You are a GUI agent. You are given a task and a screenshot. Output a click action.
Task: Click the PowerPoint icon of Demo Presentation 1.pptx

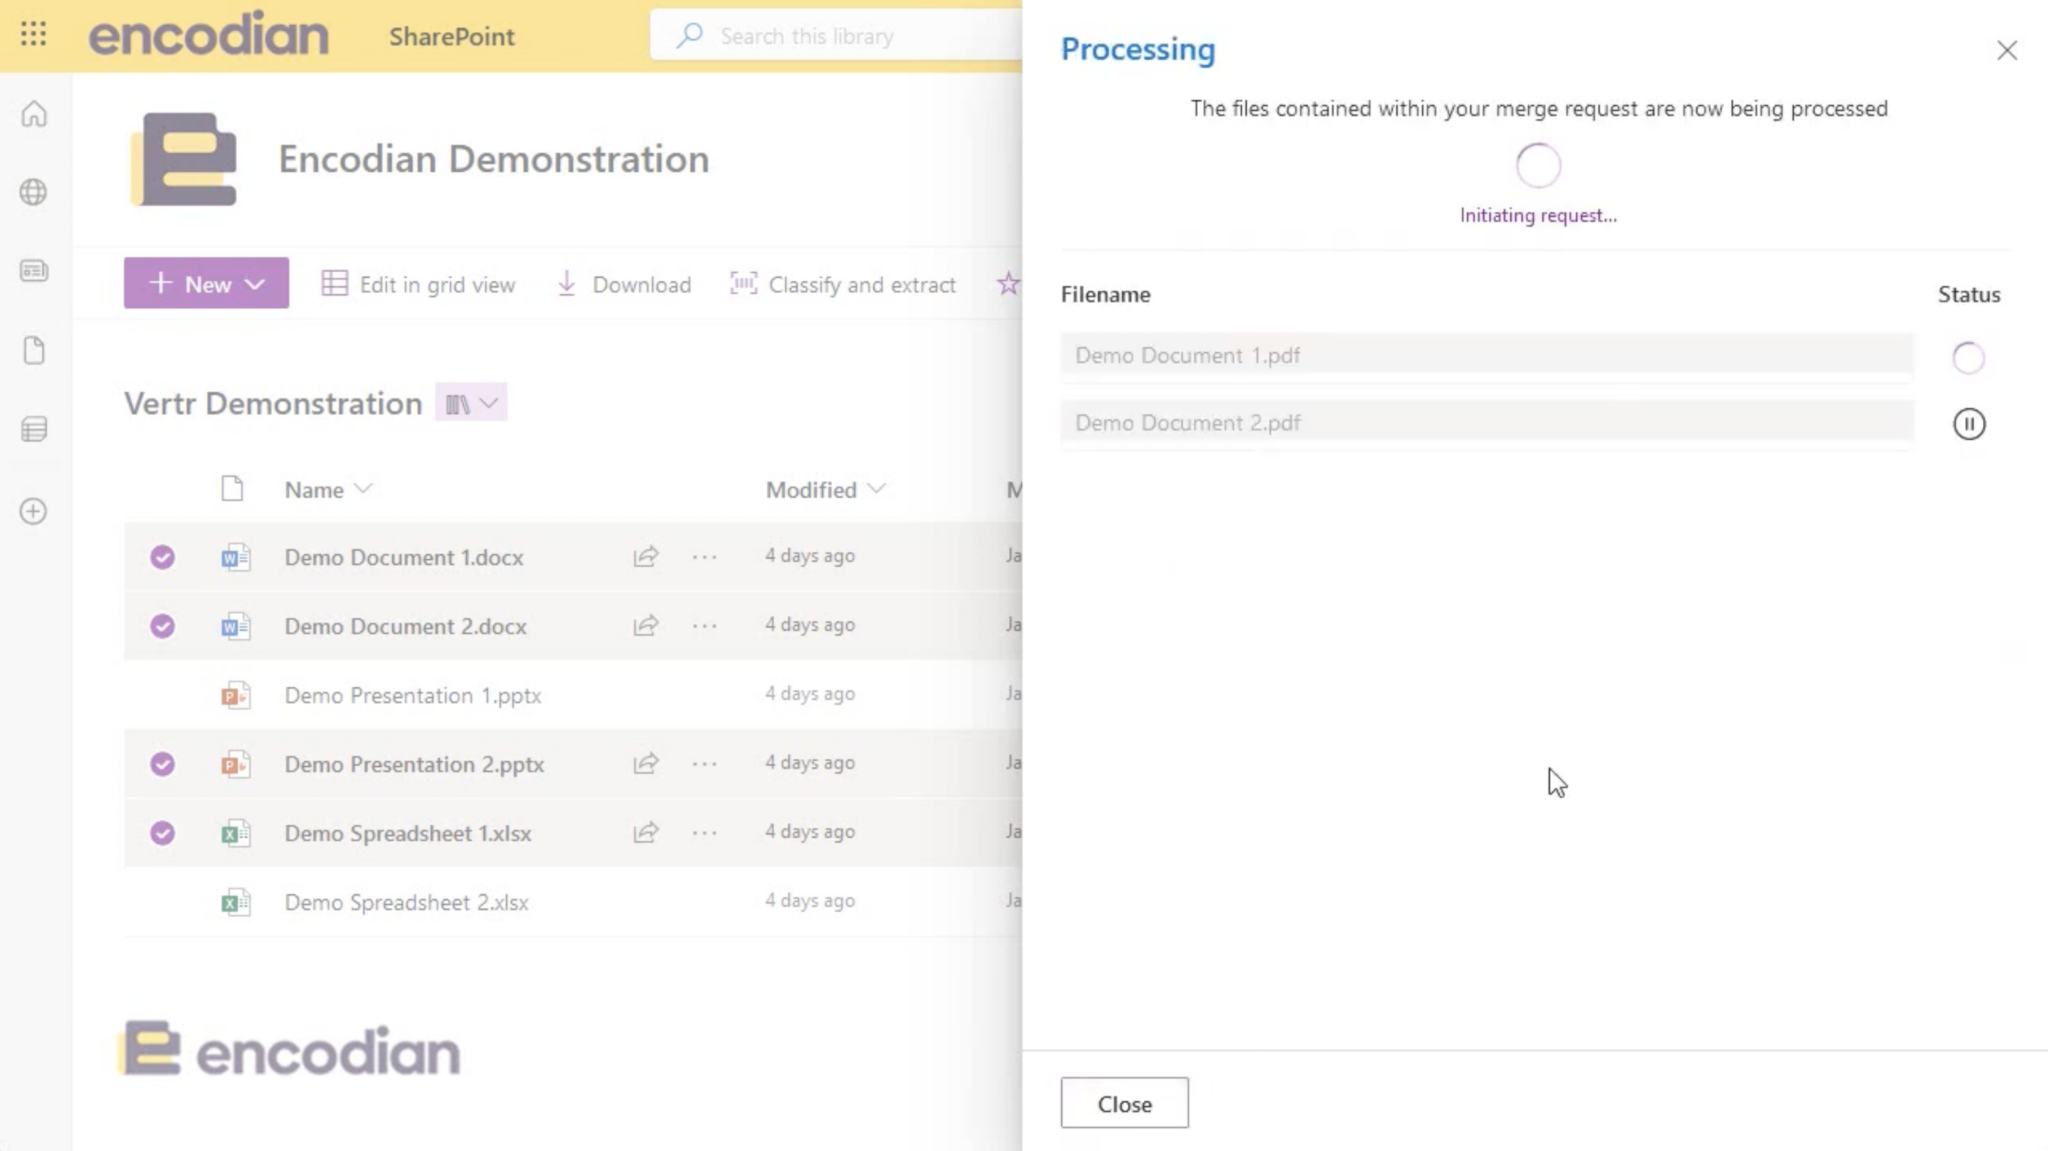(235, 695)
